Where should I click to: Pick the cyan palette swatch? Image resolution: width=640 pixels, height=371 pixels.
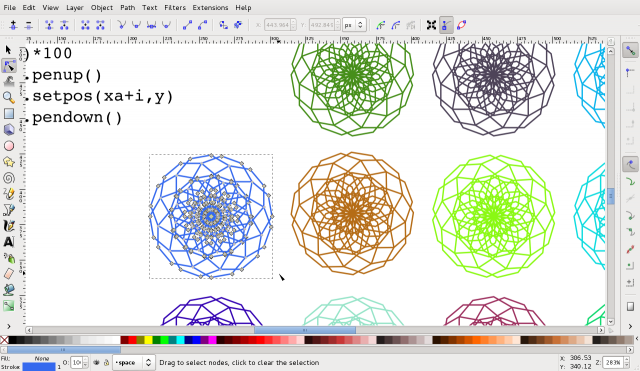(180, 340)
